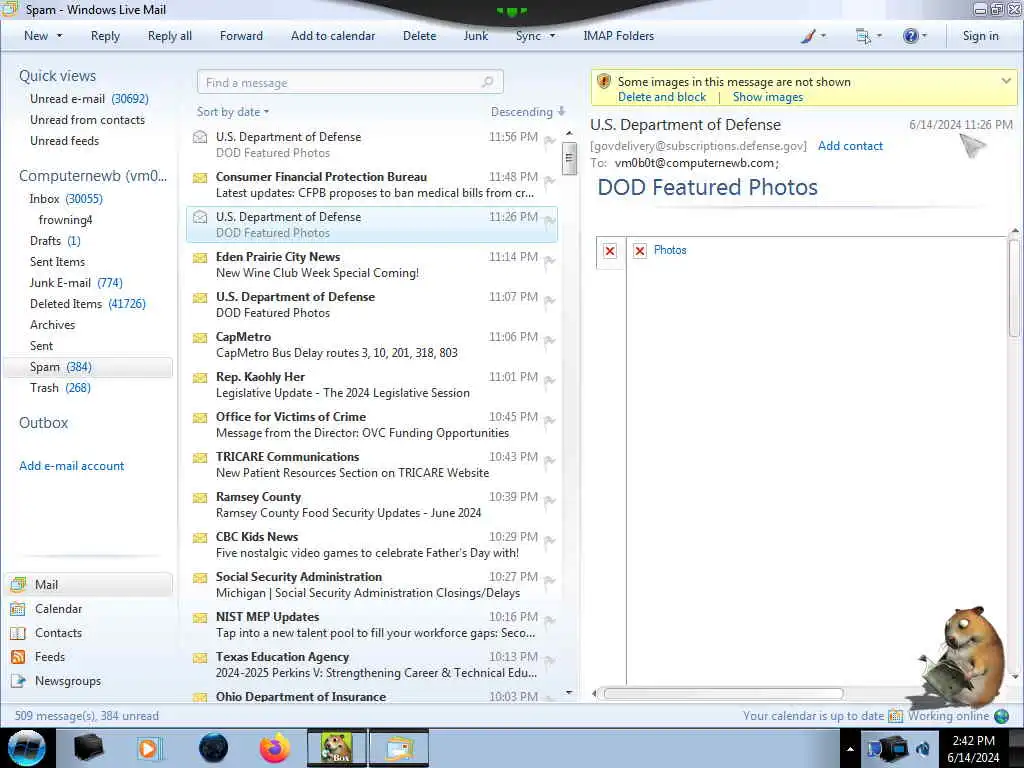Image resolution: width=1024 pixels, height=768 pixels.
Task: Click Add e-mail account link
Action: click(71, 466)
